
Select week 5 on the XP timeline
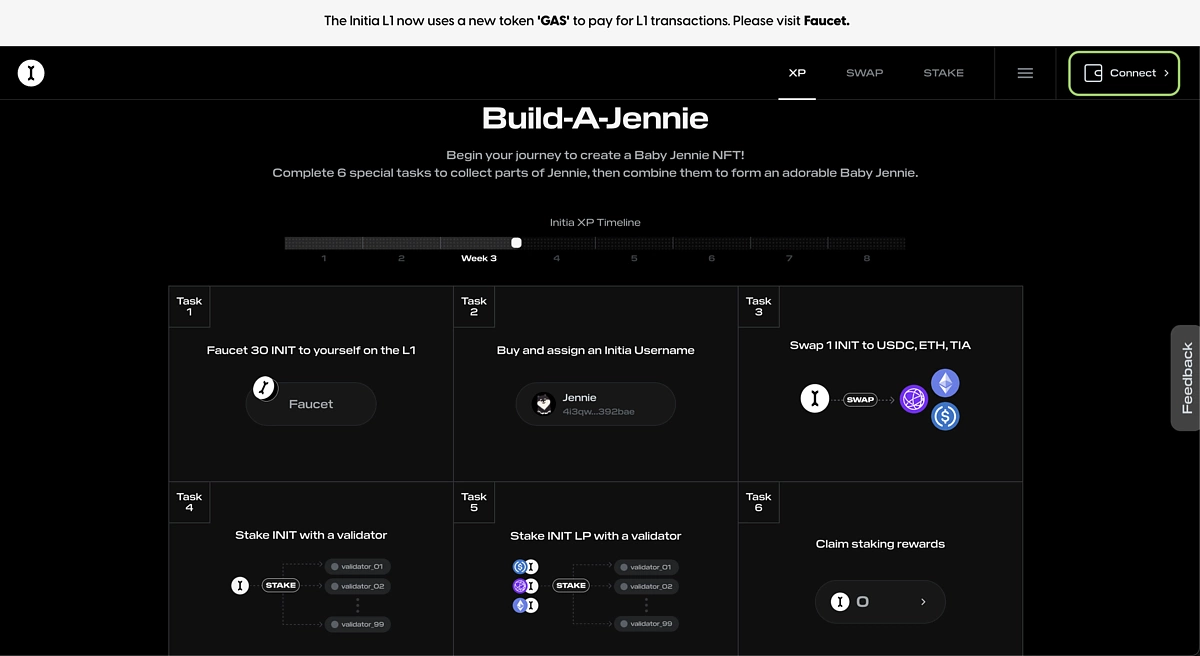click(634, 258)
